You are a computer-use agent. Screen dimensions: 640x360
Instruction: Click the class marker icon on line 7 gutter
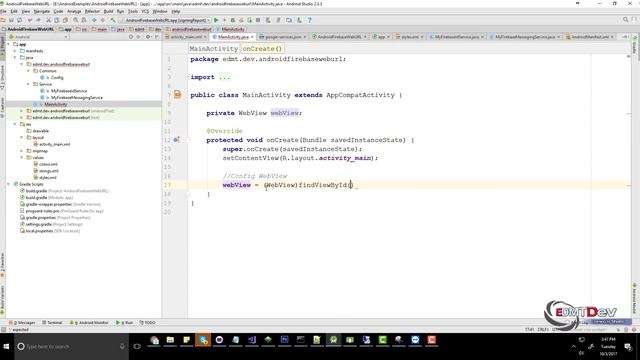click(178, 95)
